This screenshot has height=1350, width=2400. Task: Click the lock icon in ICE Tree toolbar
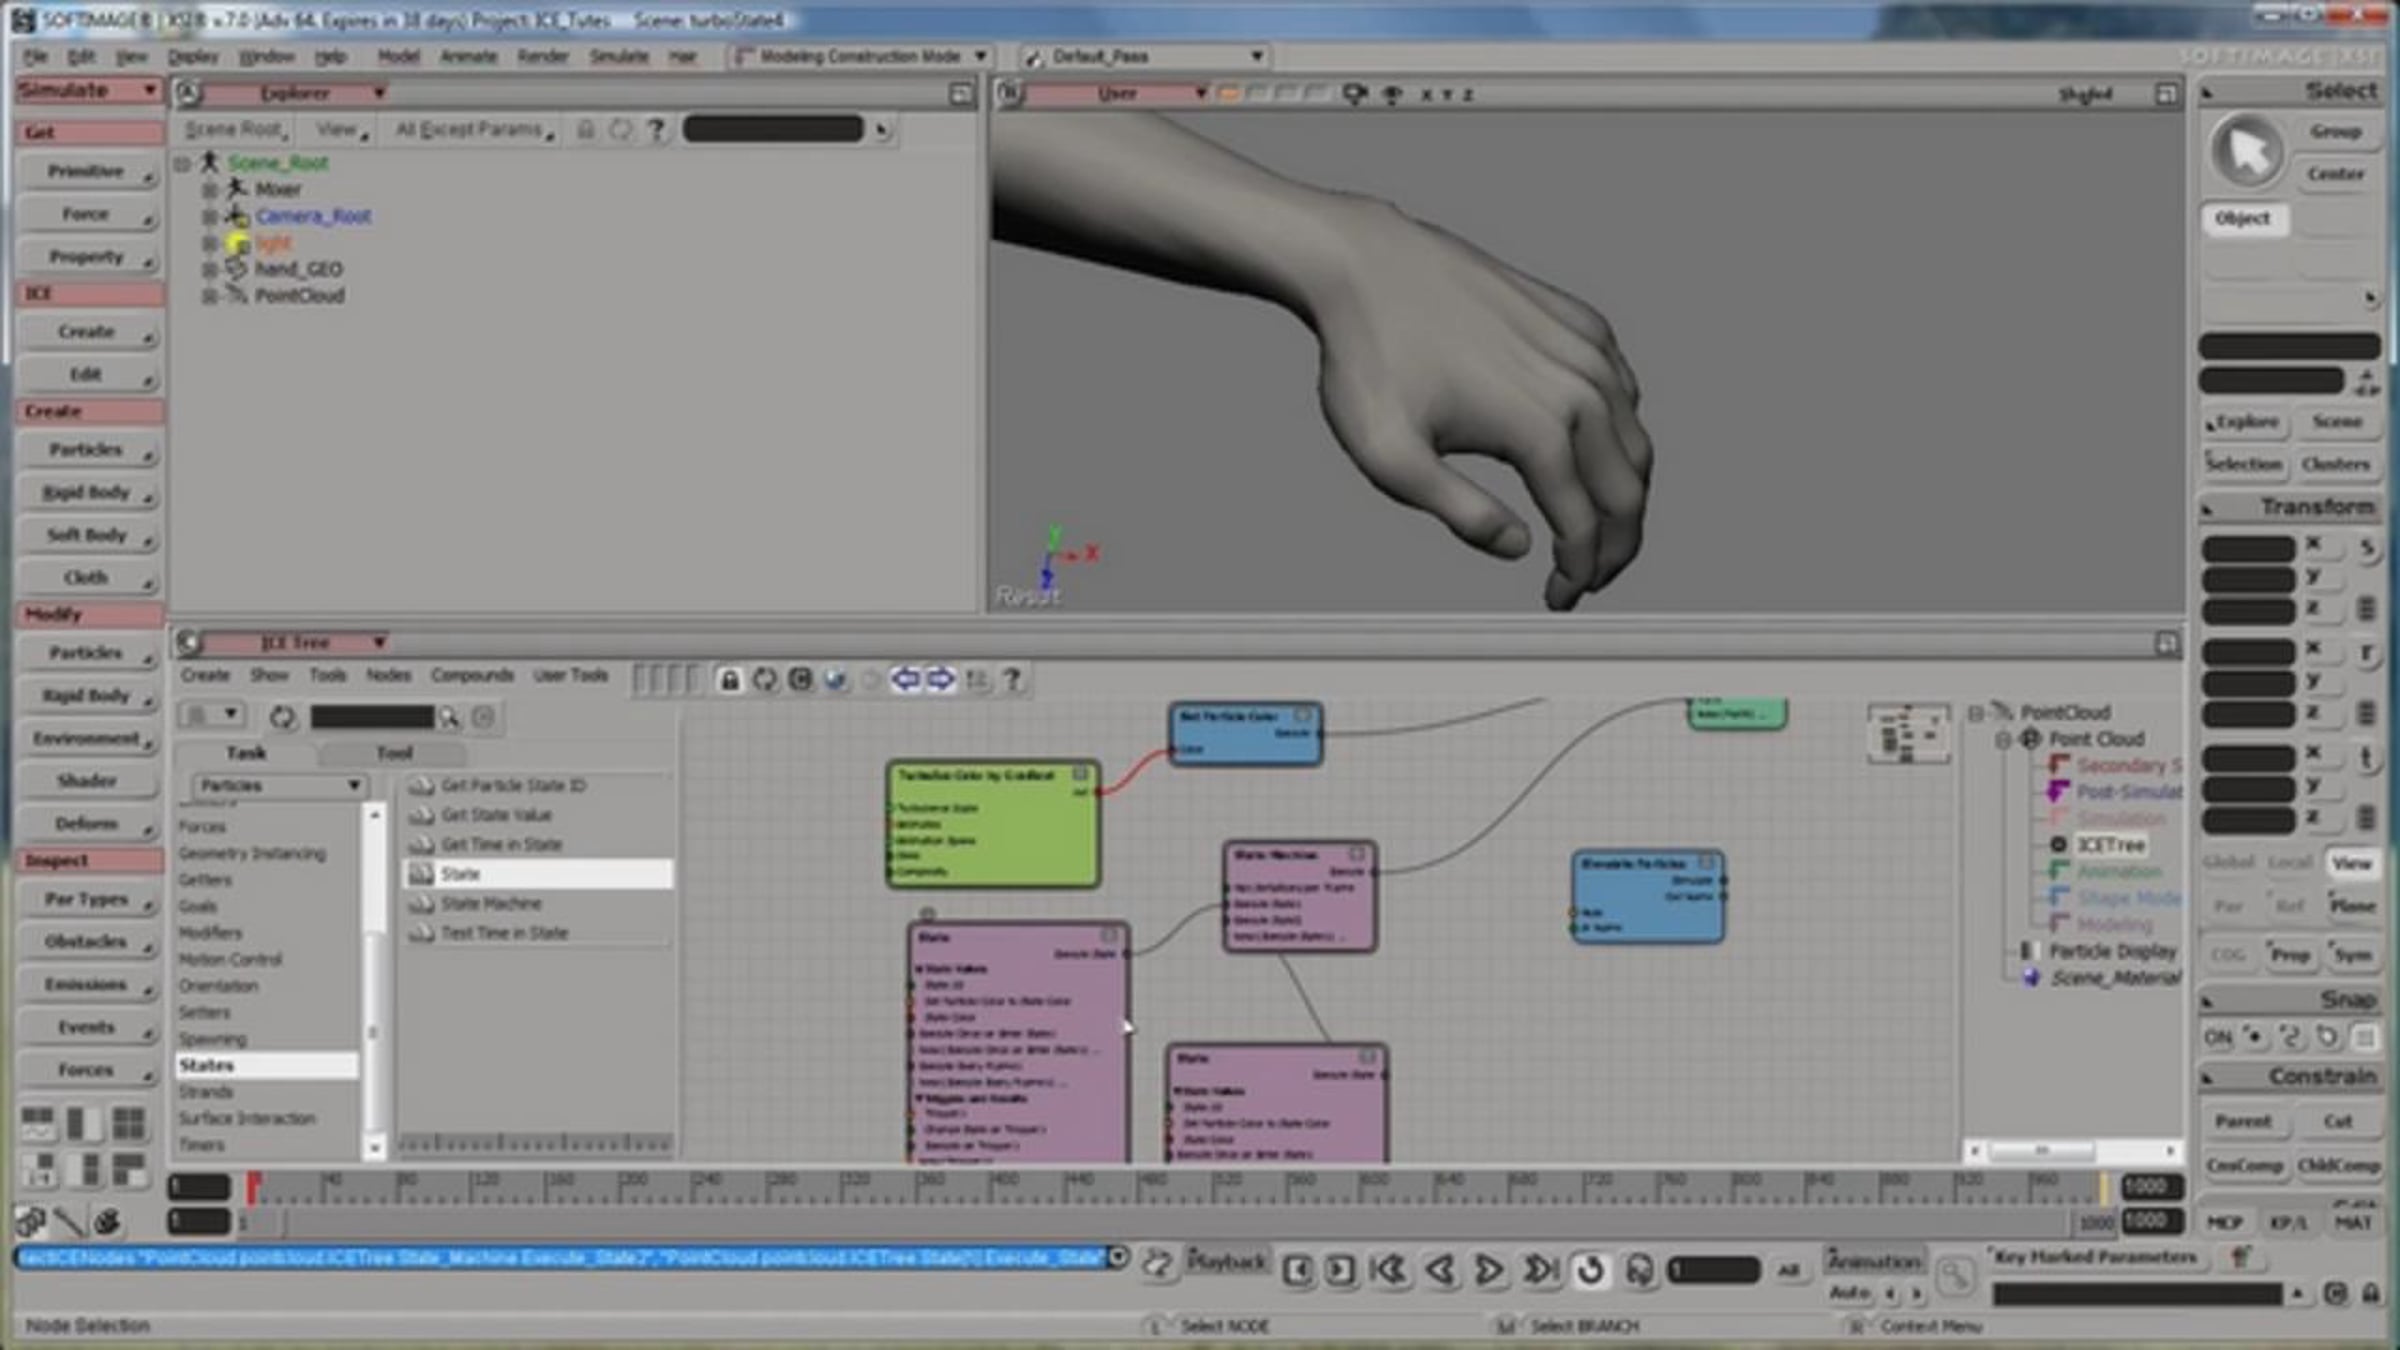point(730,680)
